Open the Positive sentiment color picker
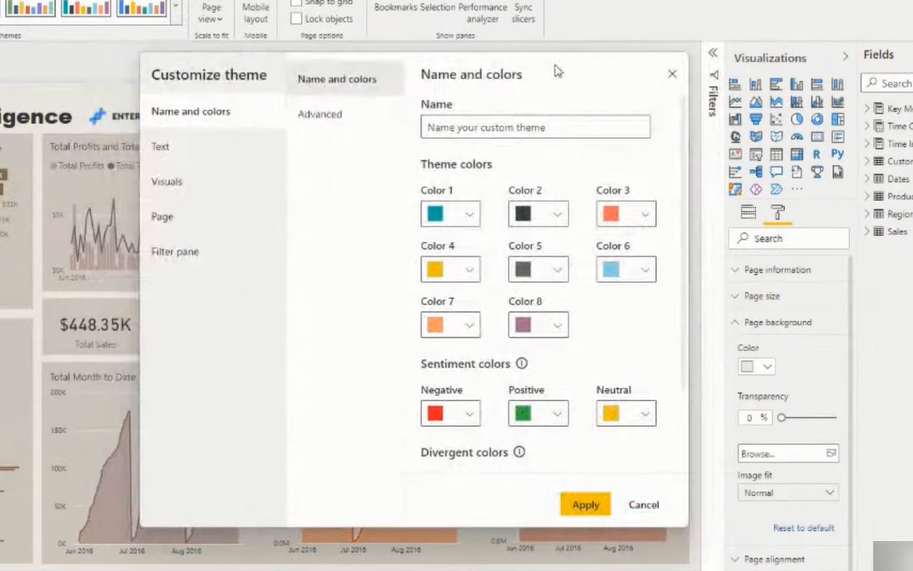The image size is (913, 571). (x=538, y=413)
